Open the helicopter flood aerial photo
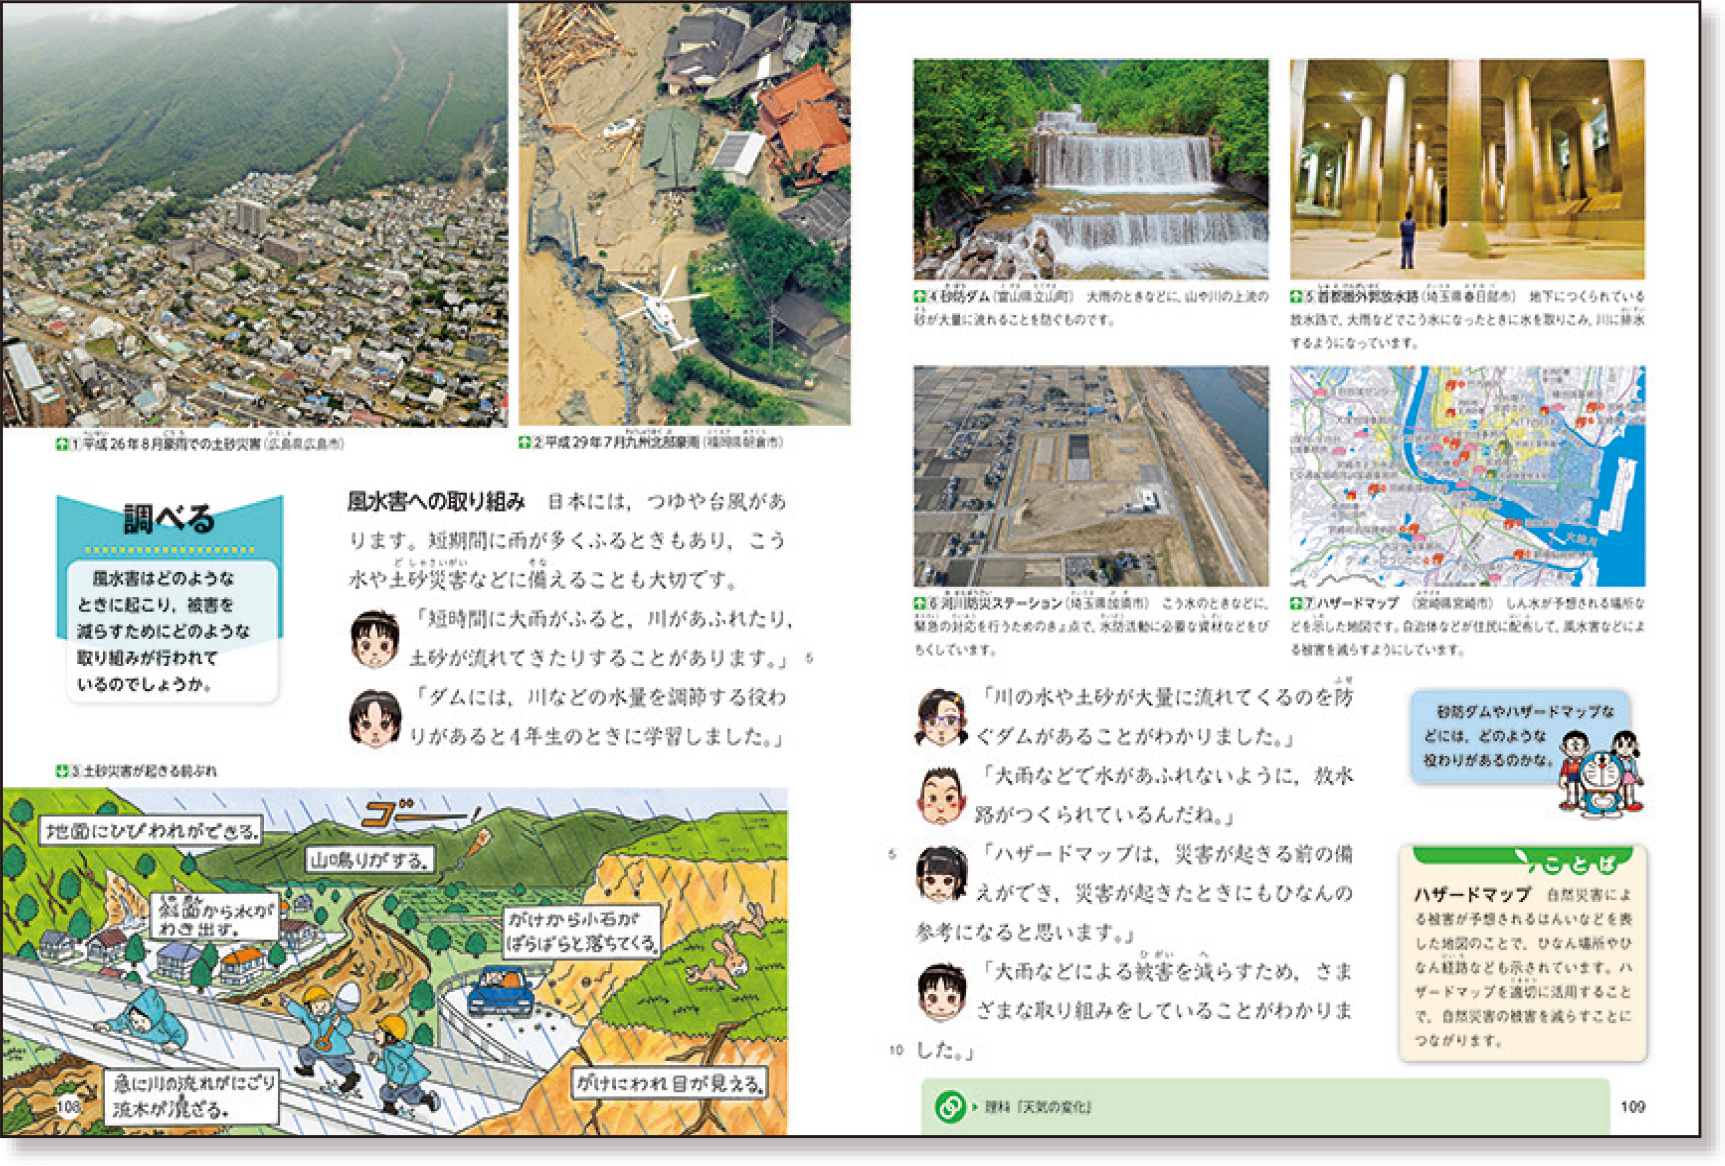This screenshot has width=1725, height=1166. (x=684, y=213)
